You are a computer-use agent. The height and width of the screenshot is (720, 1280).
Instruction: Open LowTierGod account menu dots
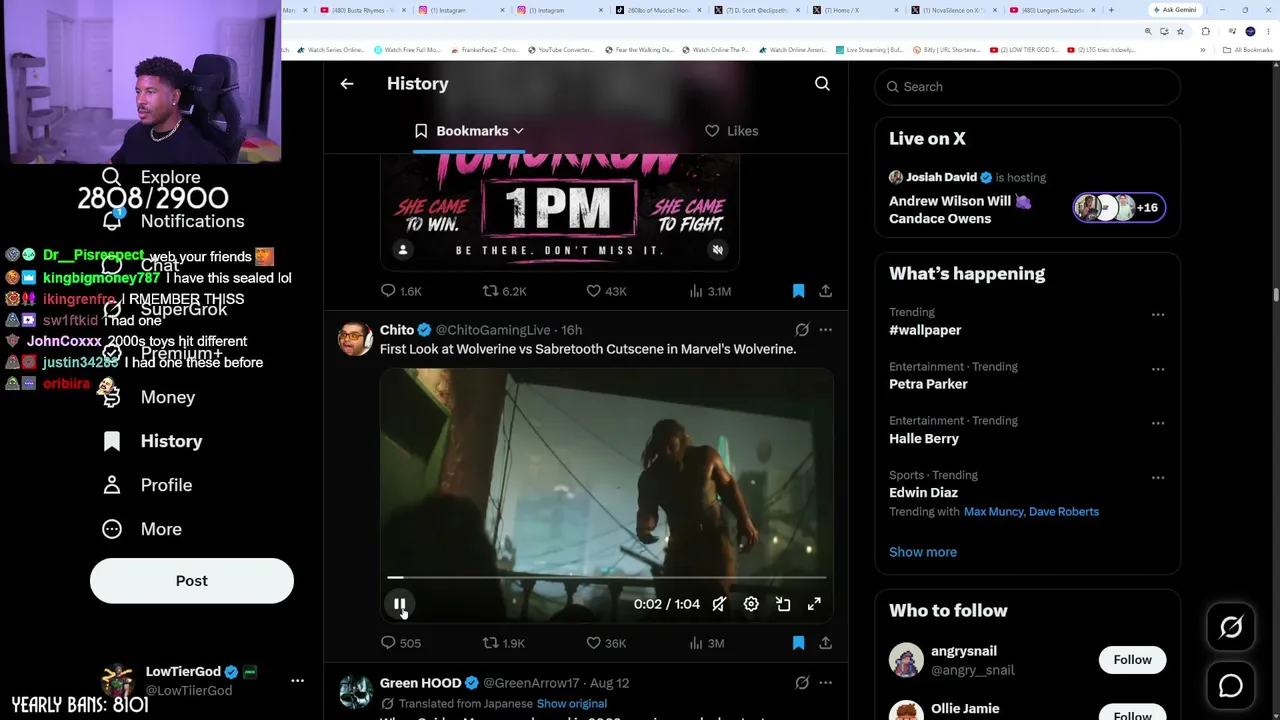tap(297, 681)
